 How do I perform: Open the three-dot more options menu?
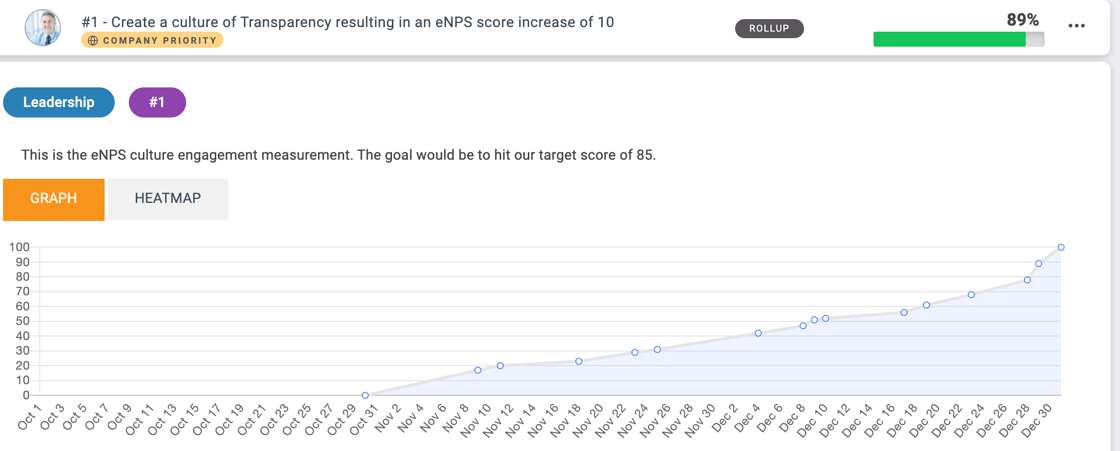(1076, 26)
